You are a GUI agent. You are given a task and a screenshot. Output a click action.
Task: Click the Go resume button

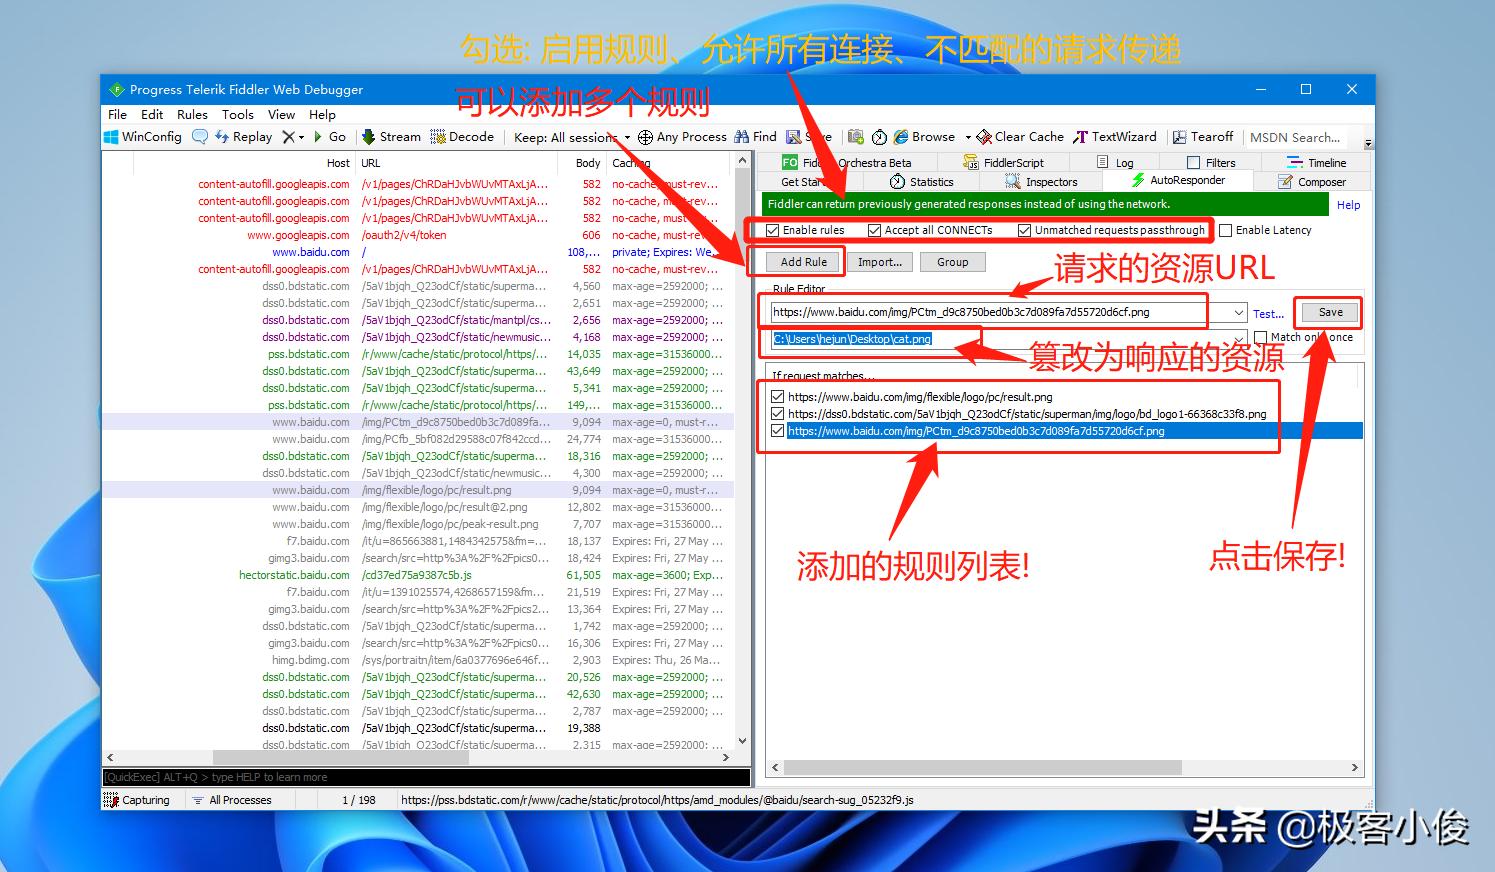click(x=329, y=137)
